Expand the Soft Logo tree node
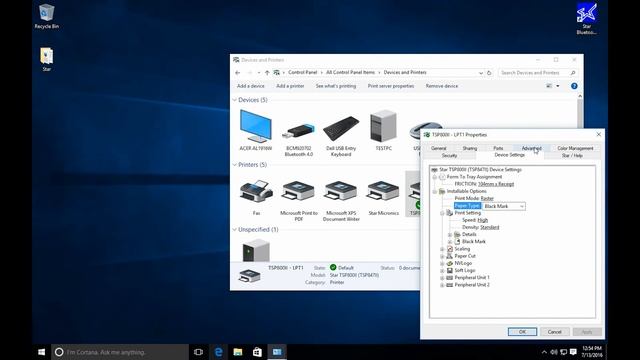The width and height of the screenshot is (640, 360). [442, 271]
